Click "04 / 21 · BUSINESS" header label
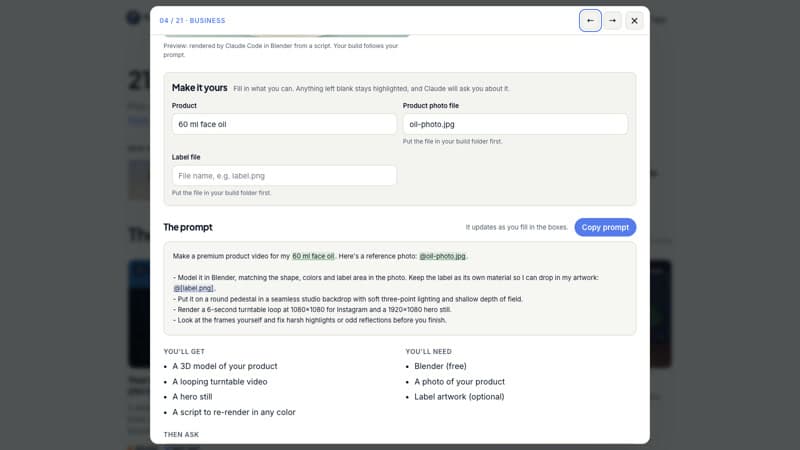The height and width of the screenshot is (450, 800). [x=192, y=20]
